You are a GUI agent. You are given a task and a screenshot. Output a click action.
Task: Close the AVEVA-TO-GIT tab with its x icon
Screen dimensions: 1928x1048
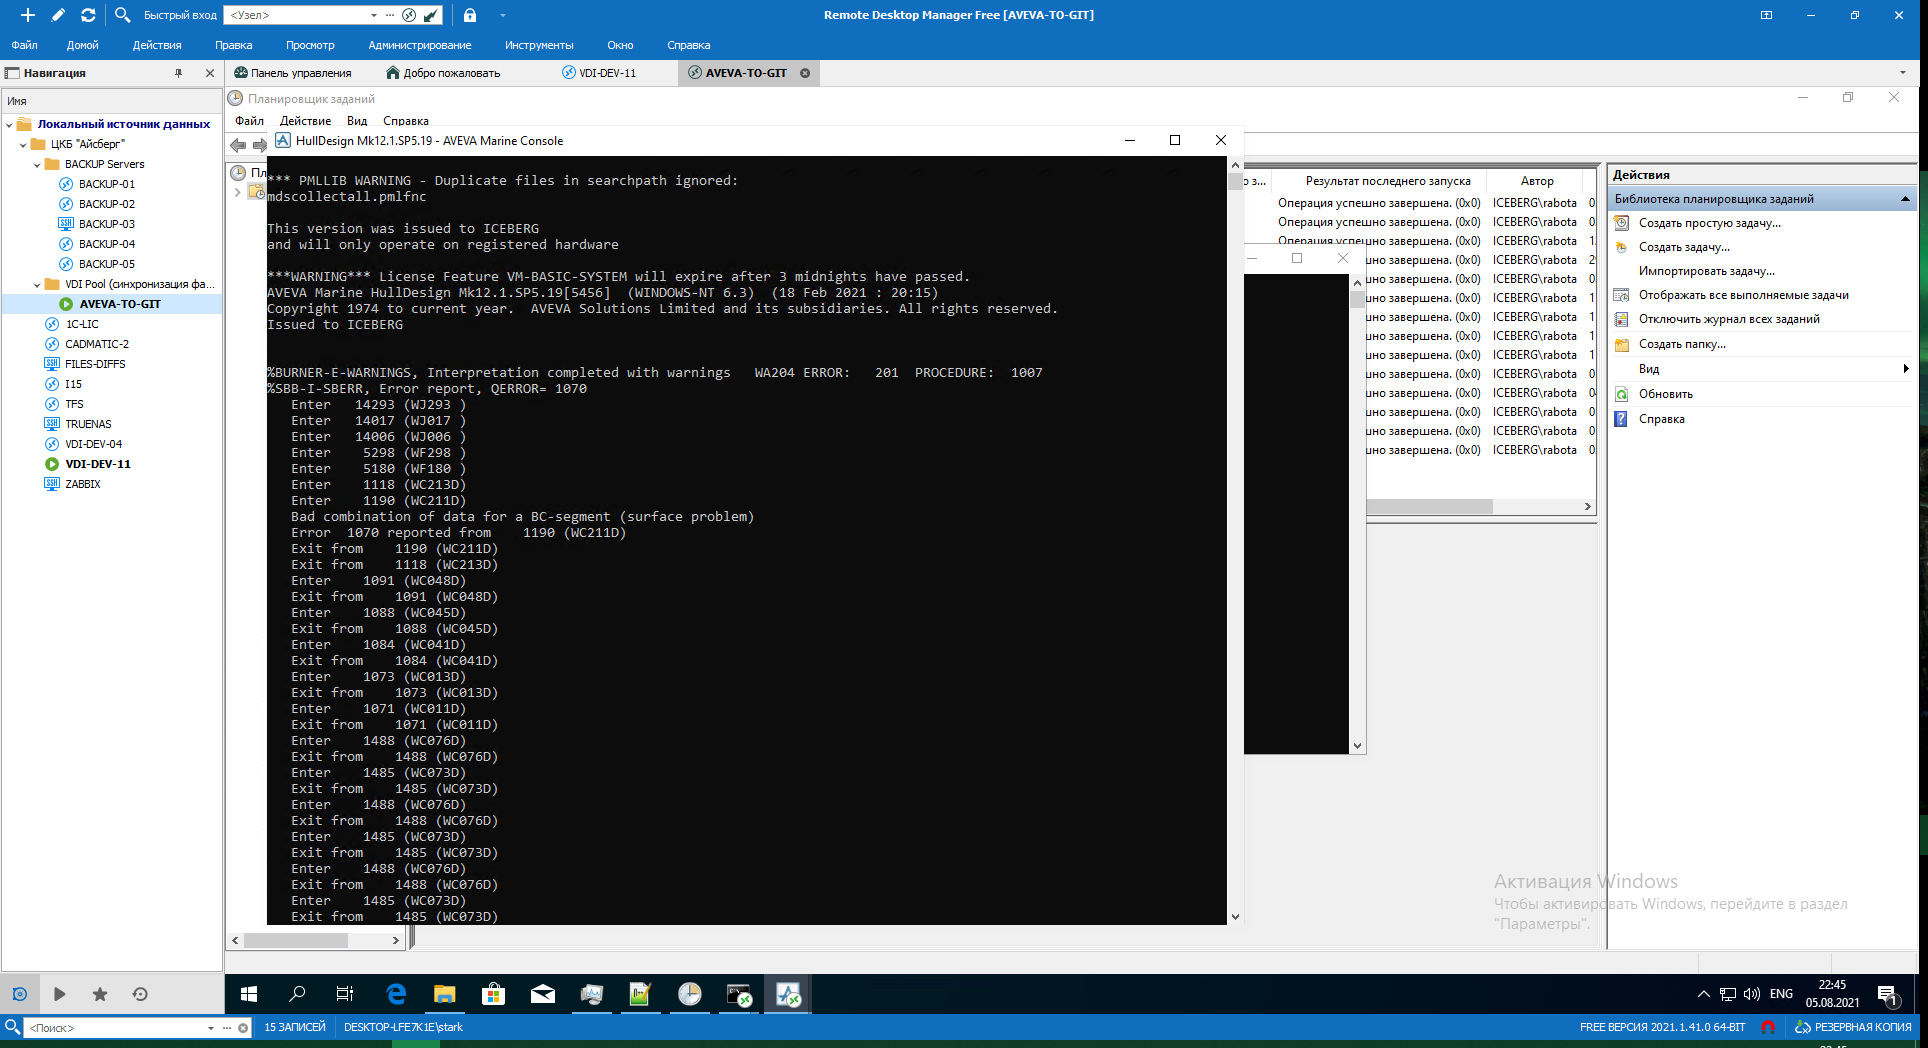[x=805, y=73]
